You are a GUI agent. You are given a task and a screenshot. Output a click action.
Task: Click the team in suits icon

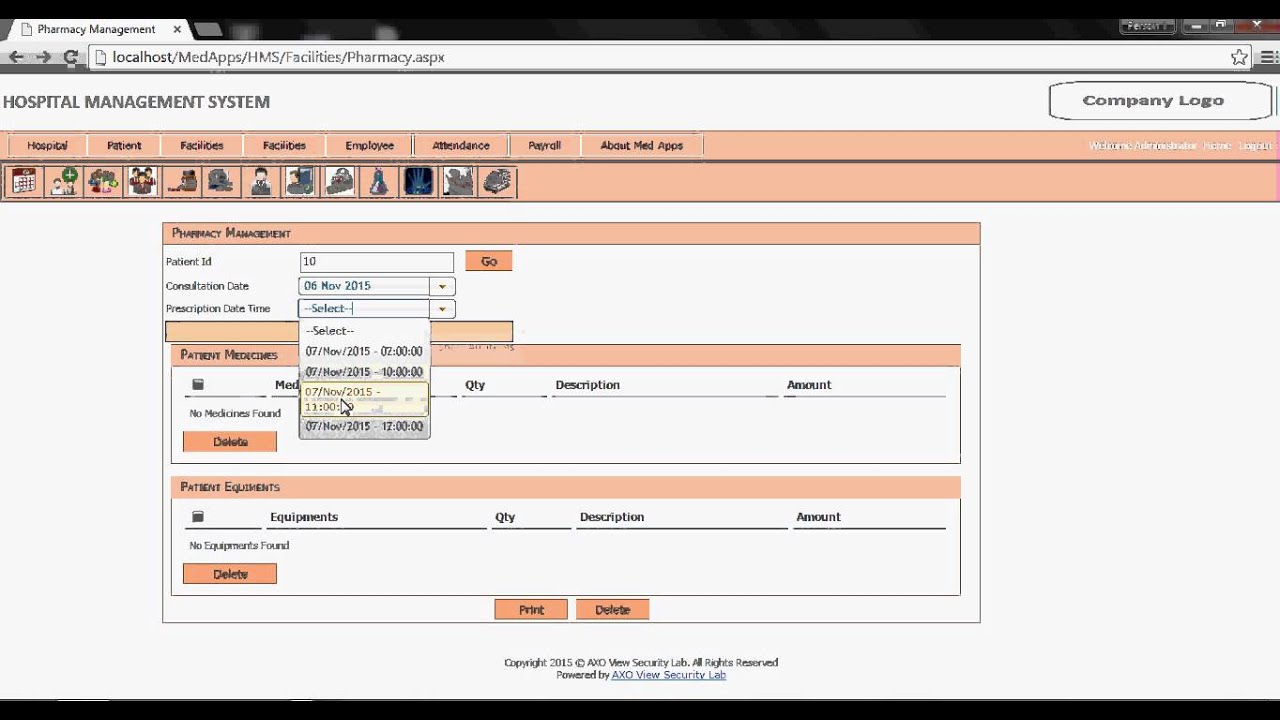point(142,182)
